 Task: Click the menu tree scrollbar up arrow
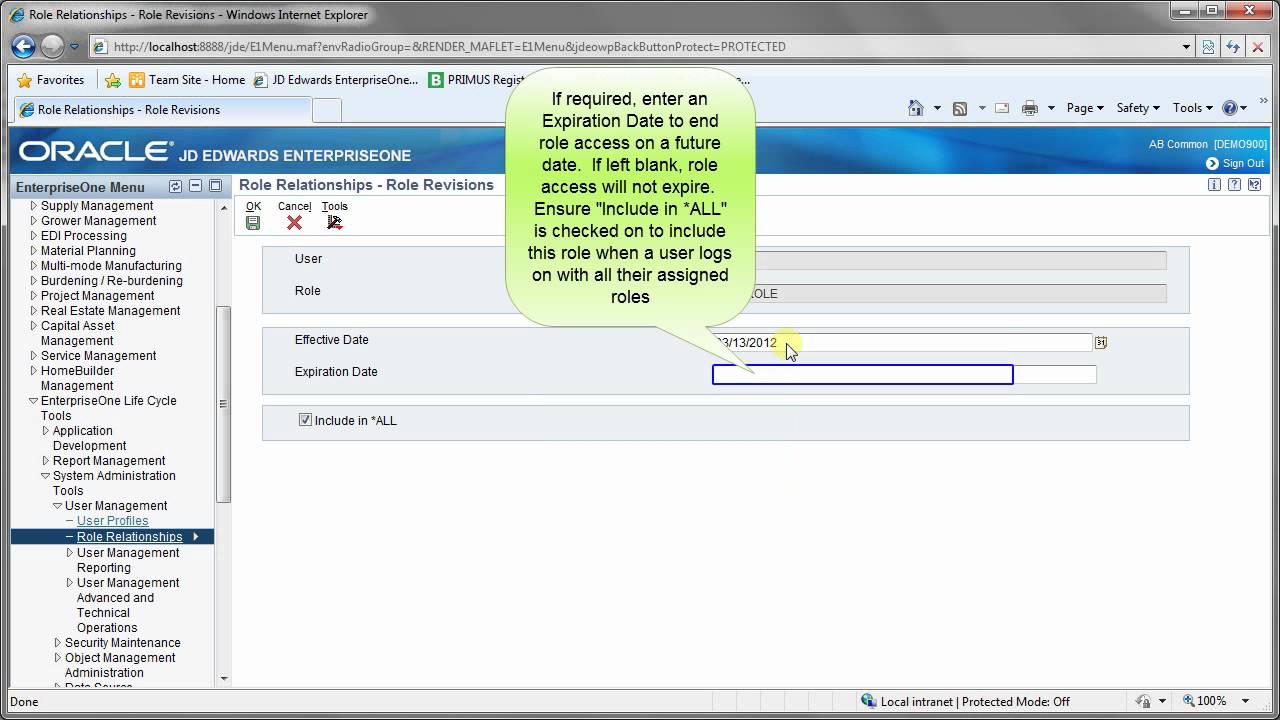click(x=223, y=207)
